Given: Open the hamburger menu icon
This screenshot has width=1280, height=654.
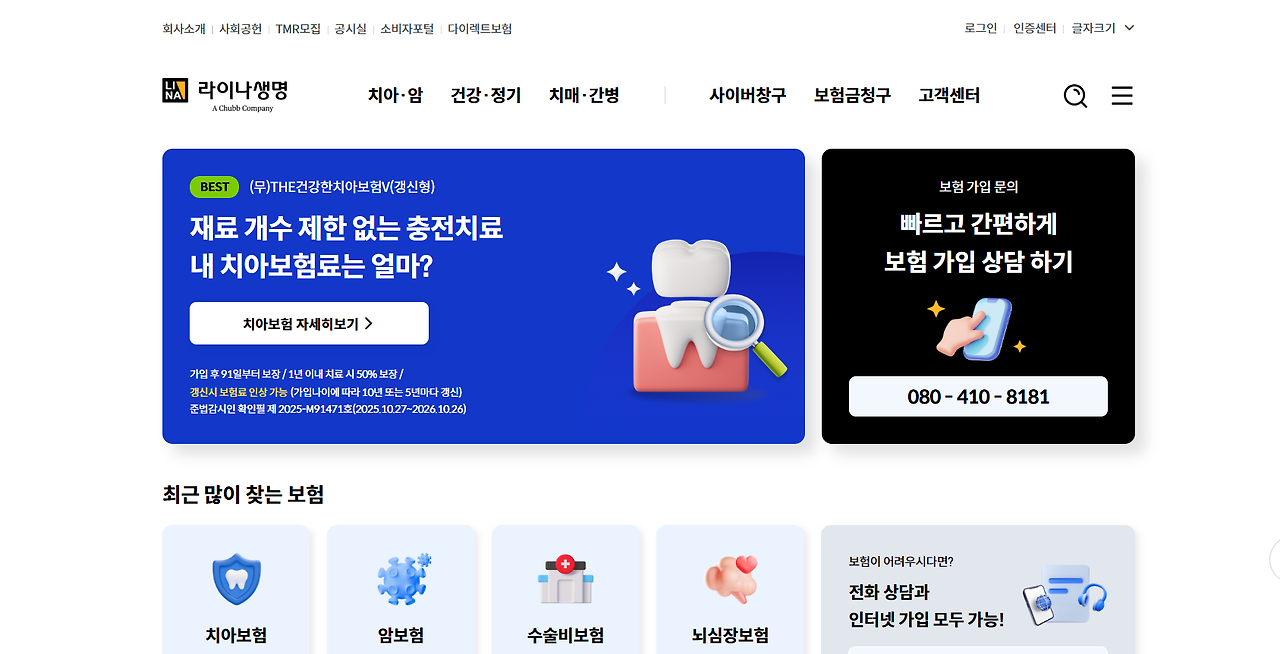Looking at the screenshot, I should (x=1122, y=96).
